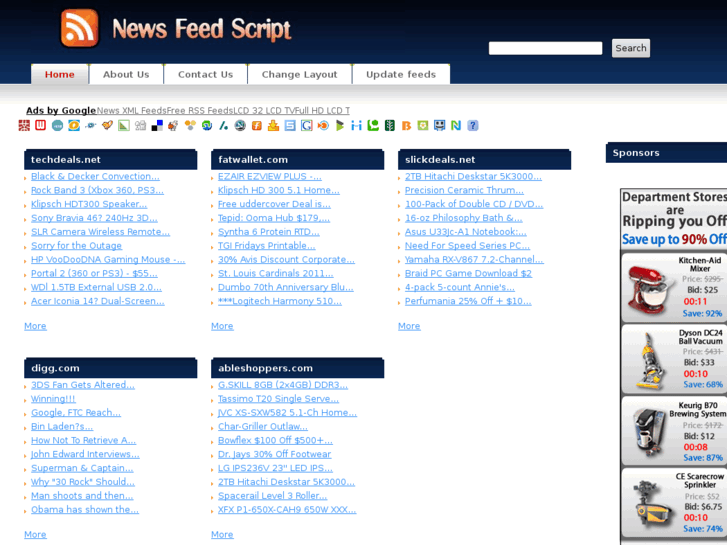
Task: Share using the orange-on-blue BlinkList icon
Action: click(74, 125)
